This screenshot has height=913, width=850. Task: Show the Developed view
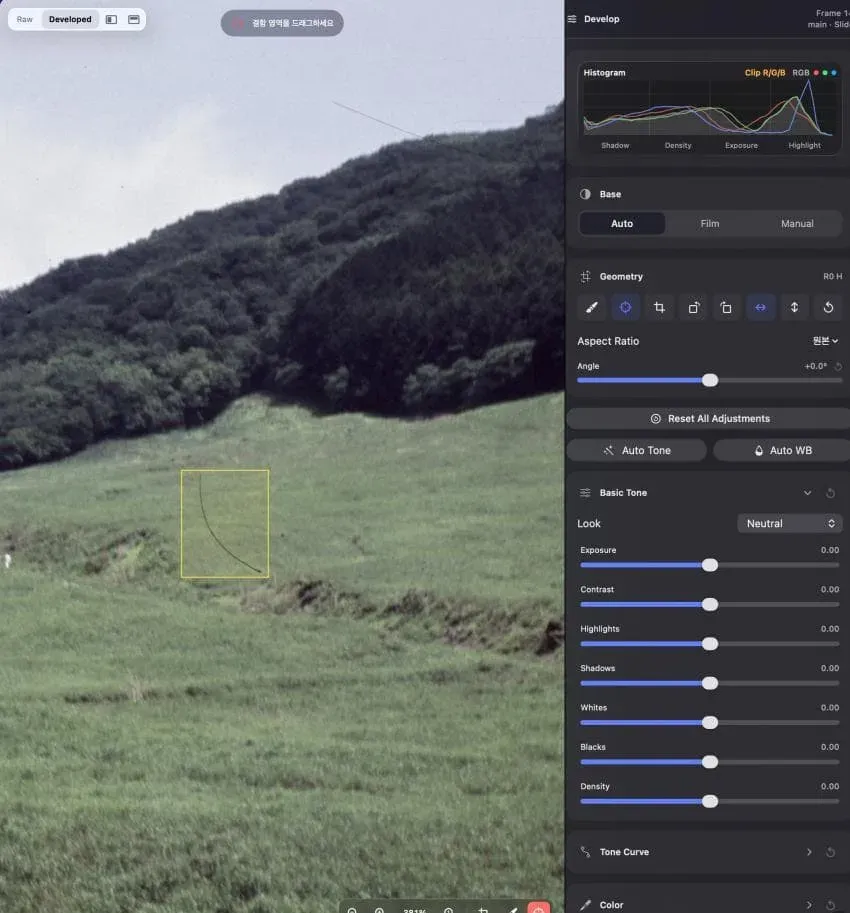(70, 19)
